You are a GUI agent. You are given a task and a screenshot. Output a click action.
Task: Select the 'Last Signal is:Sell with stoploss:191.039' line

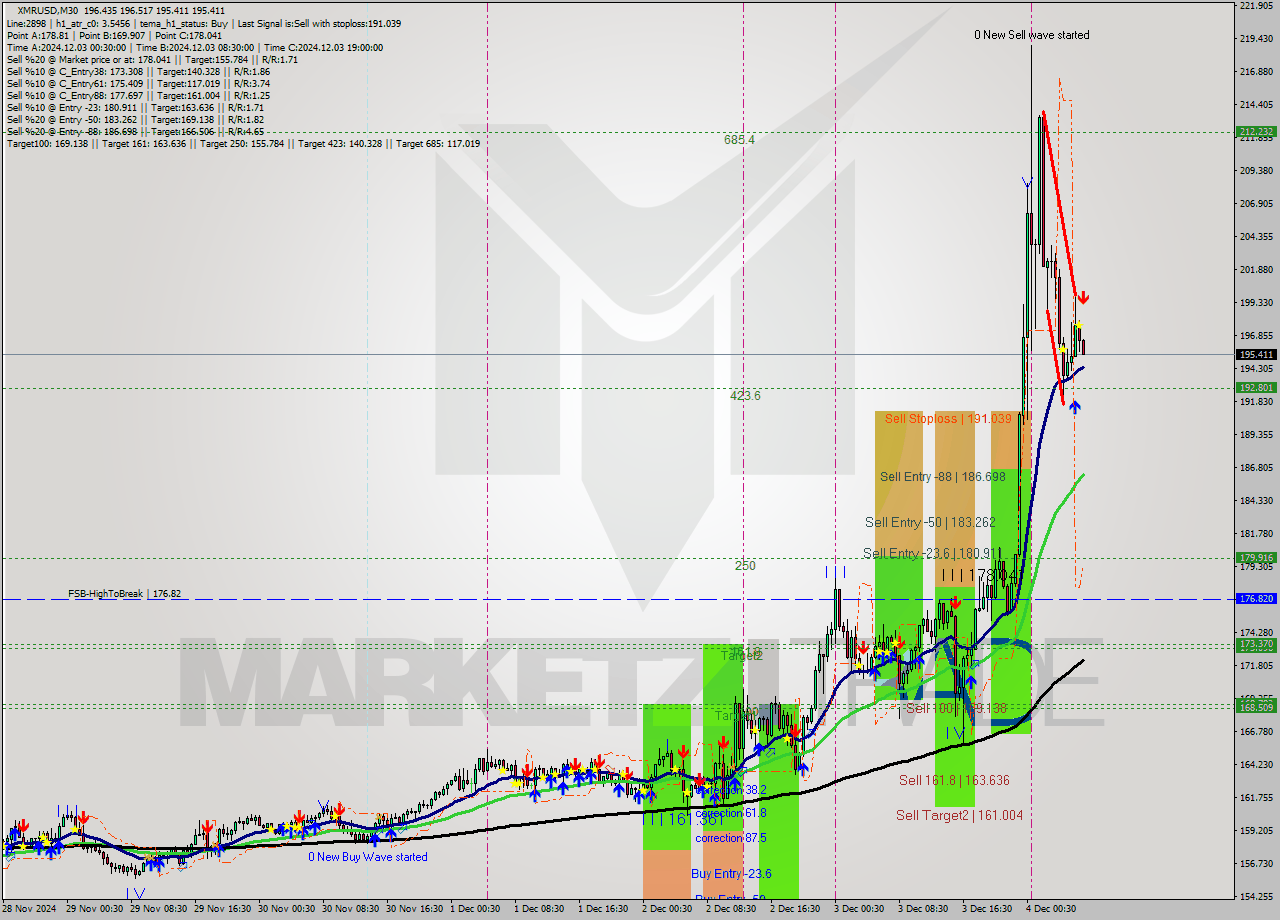tap(319, 23)
